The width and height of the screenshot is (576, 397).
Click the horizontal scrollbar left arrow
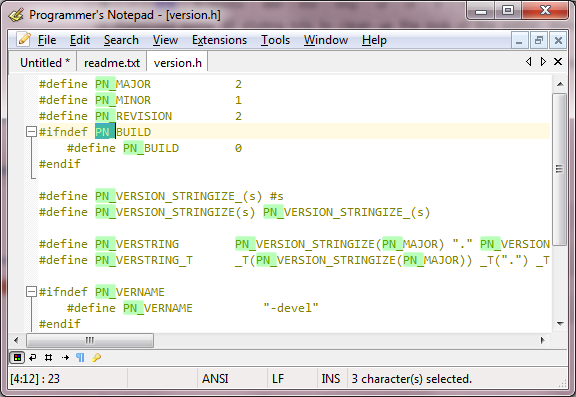pos(16,340)
